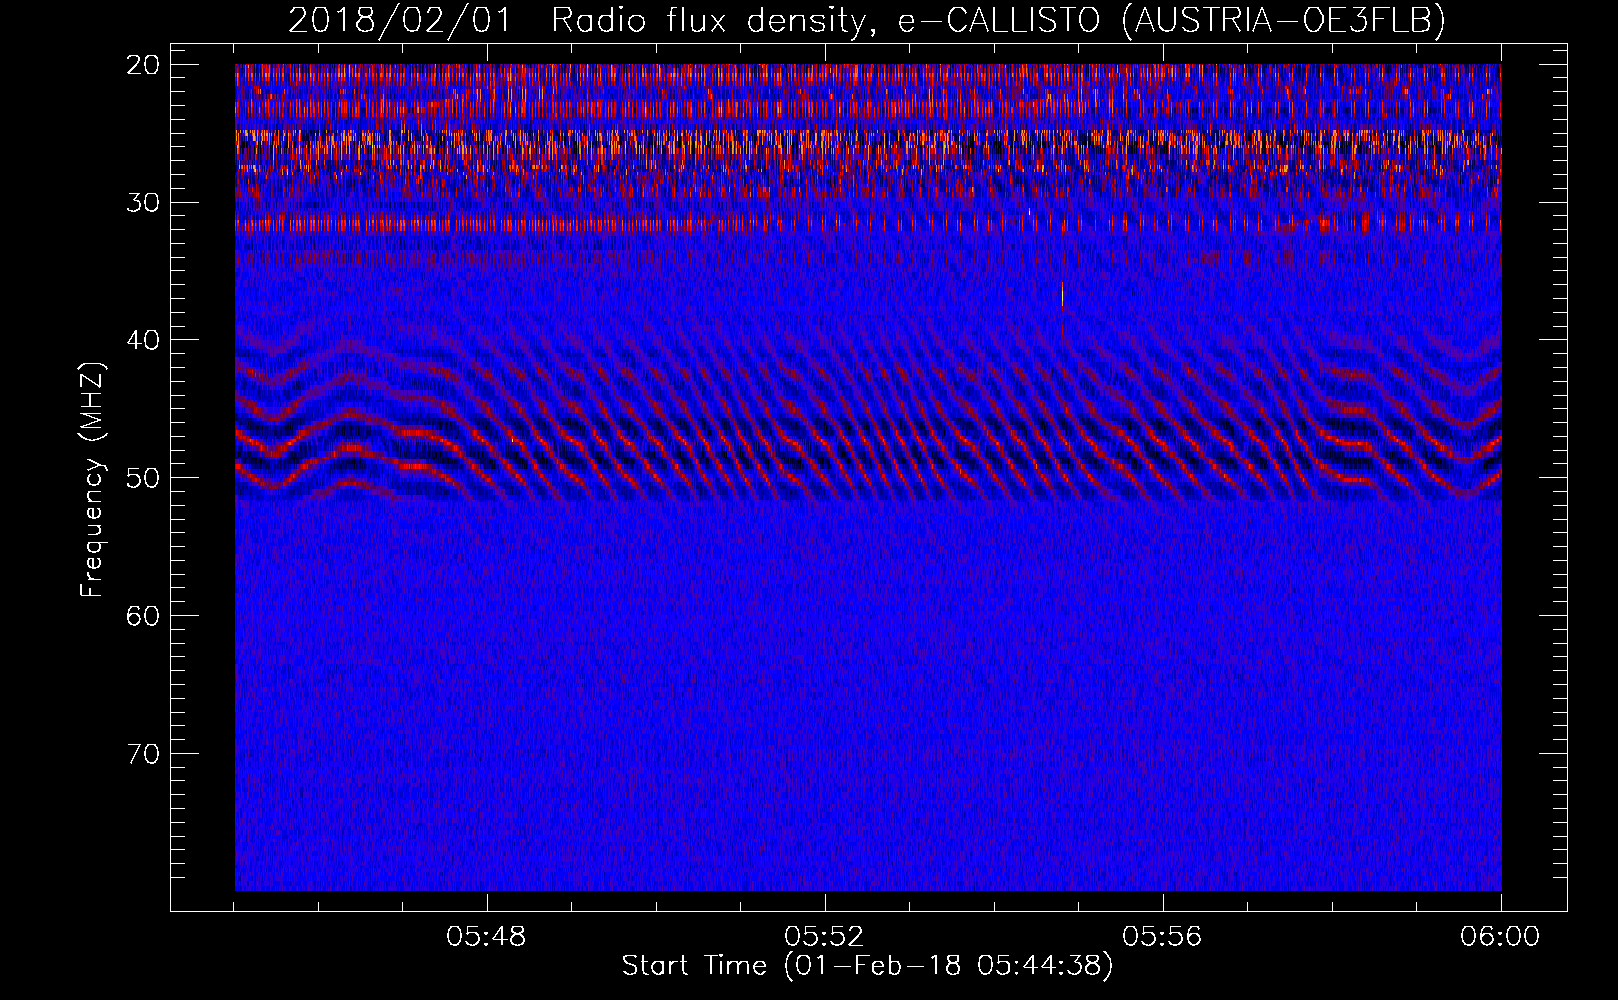Click the 'Start Time' x-axis label
The height and width of the screenshot is (1000, 1618).
pos(867,966)
